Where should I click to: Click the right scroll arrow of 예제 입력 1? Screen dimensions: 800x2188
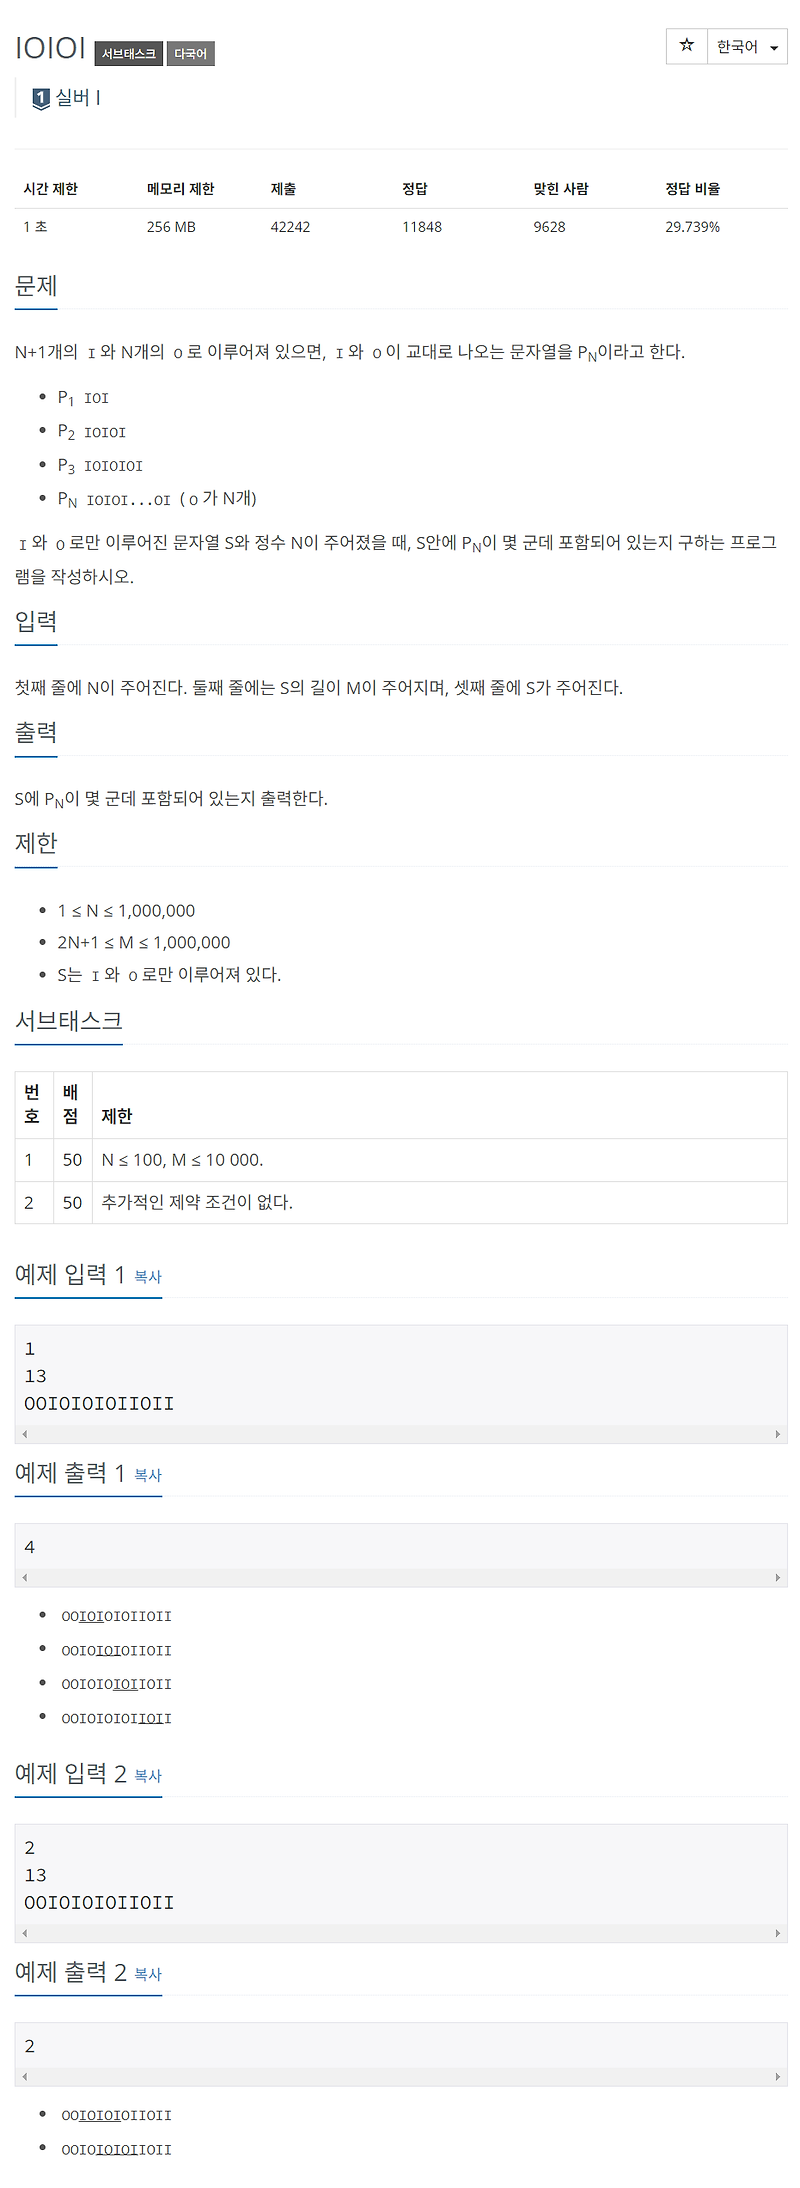click(x=777, y=1433)
